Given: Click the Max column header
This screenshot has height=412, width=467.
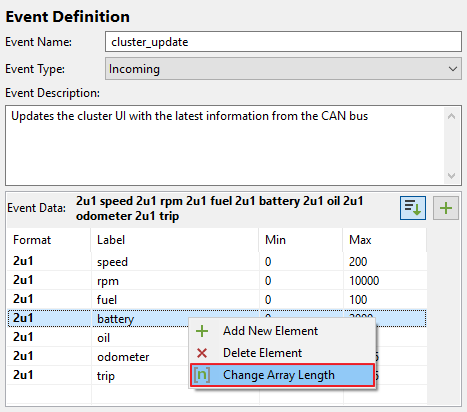Looking at the screenshot, I should tap(385, 240).
